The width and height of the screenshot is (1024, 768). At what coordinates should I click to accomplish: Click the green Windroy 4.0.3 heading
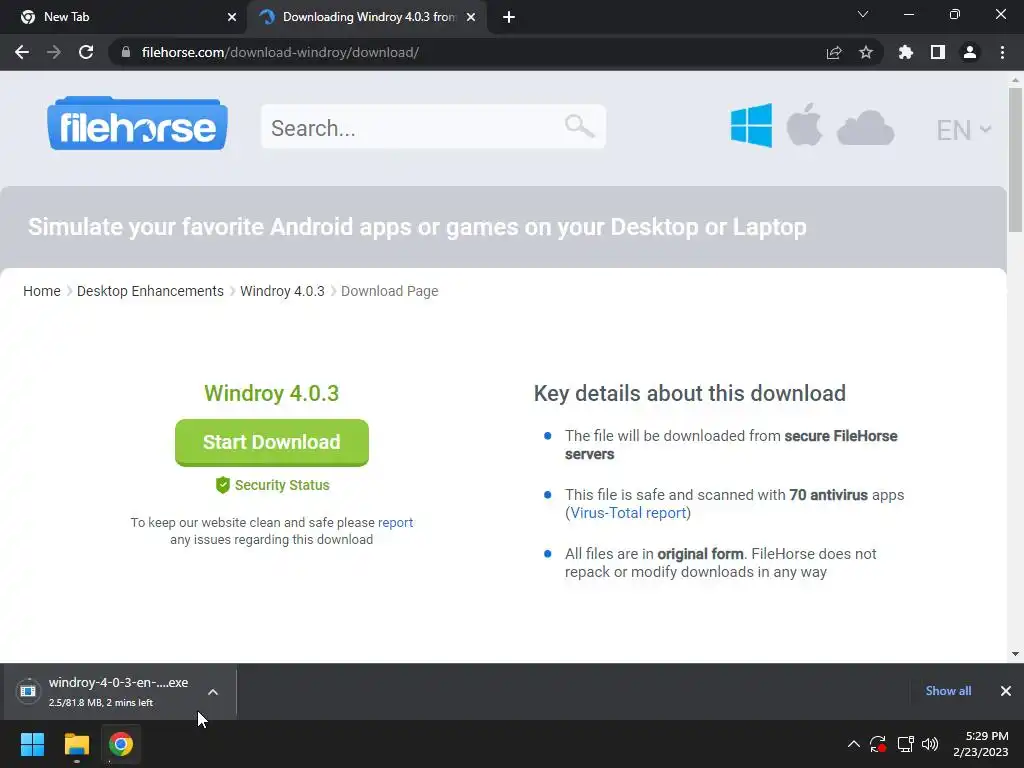coord(272,393)
